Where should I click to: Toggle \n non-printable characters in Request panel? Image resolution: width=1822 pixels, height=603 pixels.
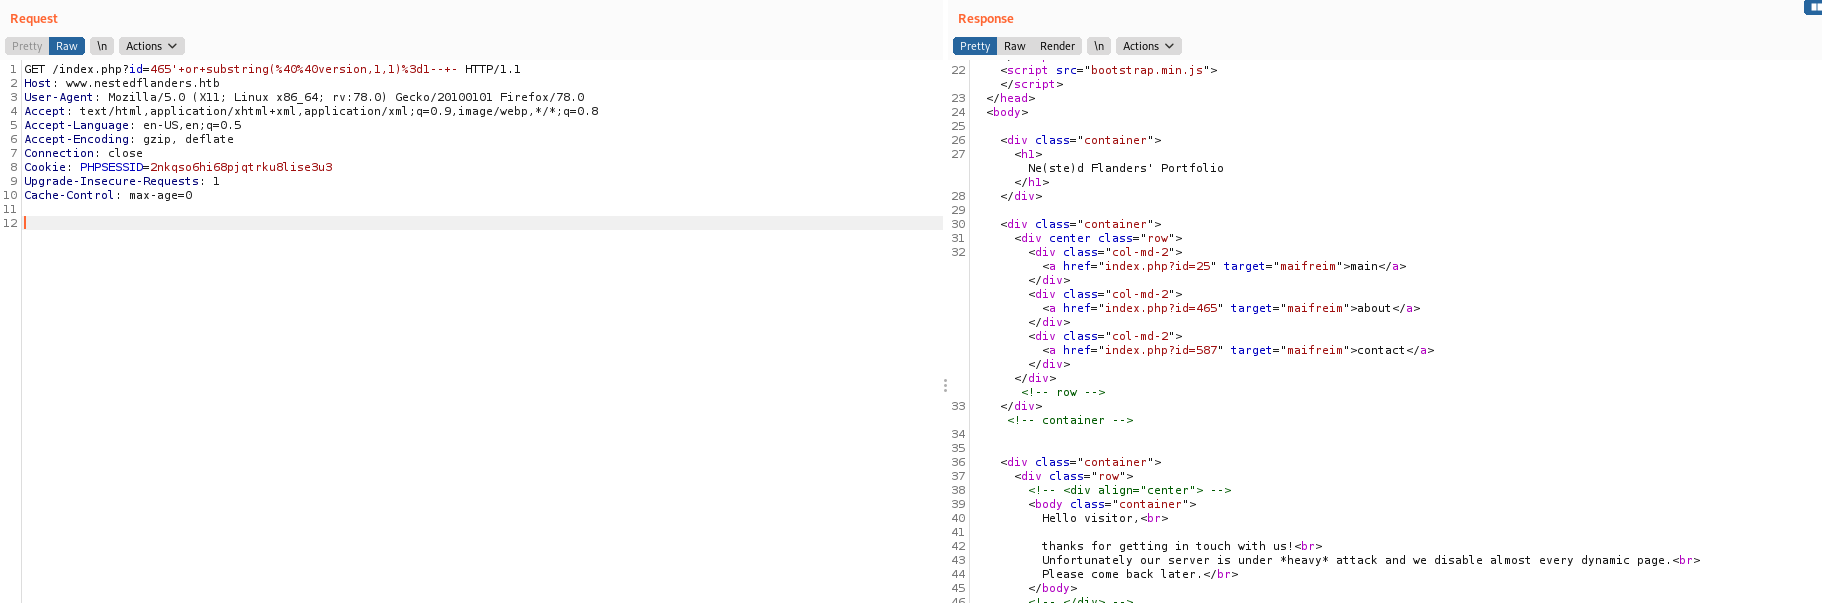click(102, 46)
